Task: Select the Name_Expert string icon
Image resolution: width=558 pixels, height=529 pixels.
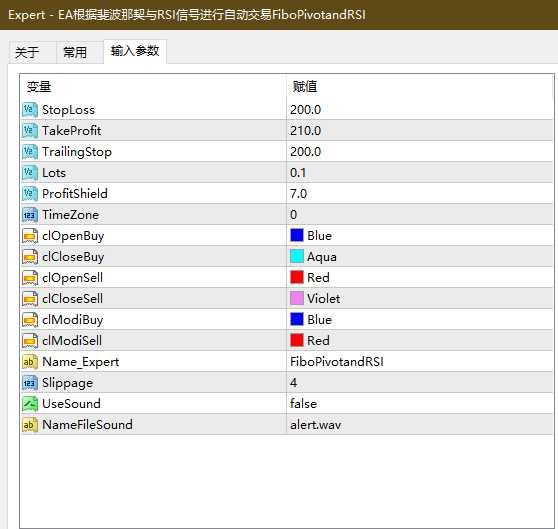Action: pyautogui.click(x=30, y=362)
